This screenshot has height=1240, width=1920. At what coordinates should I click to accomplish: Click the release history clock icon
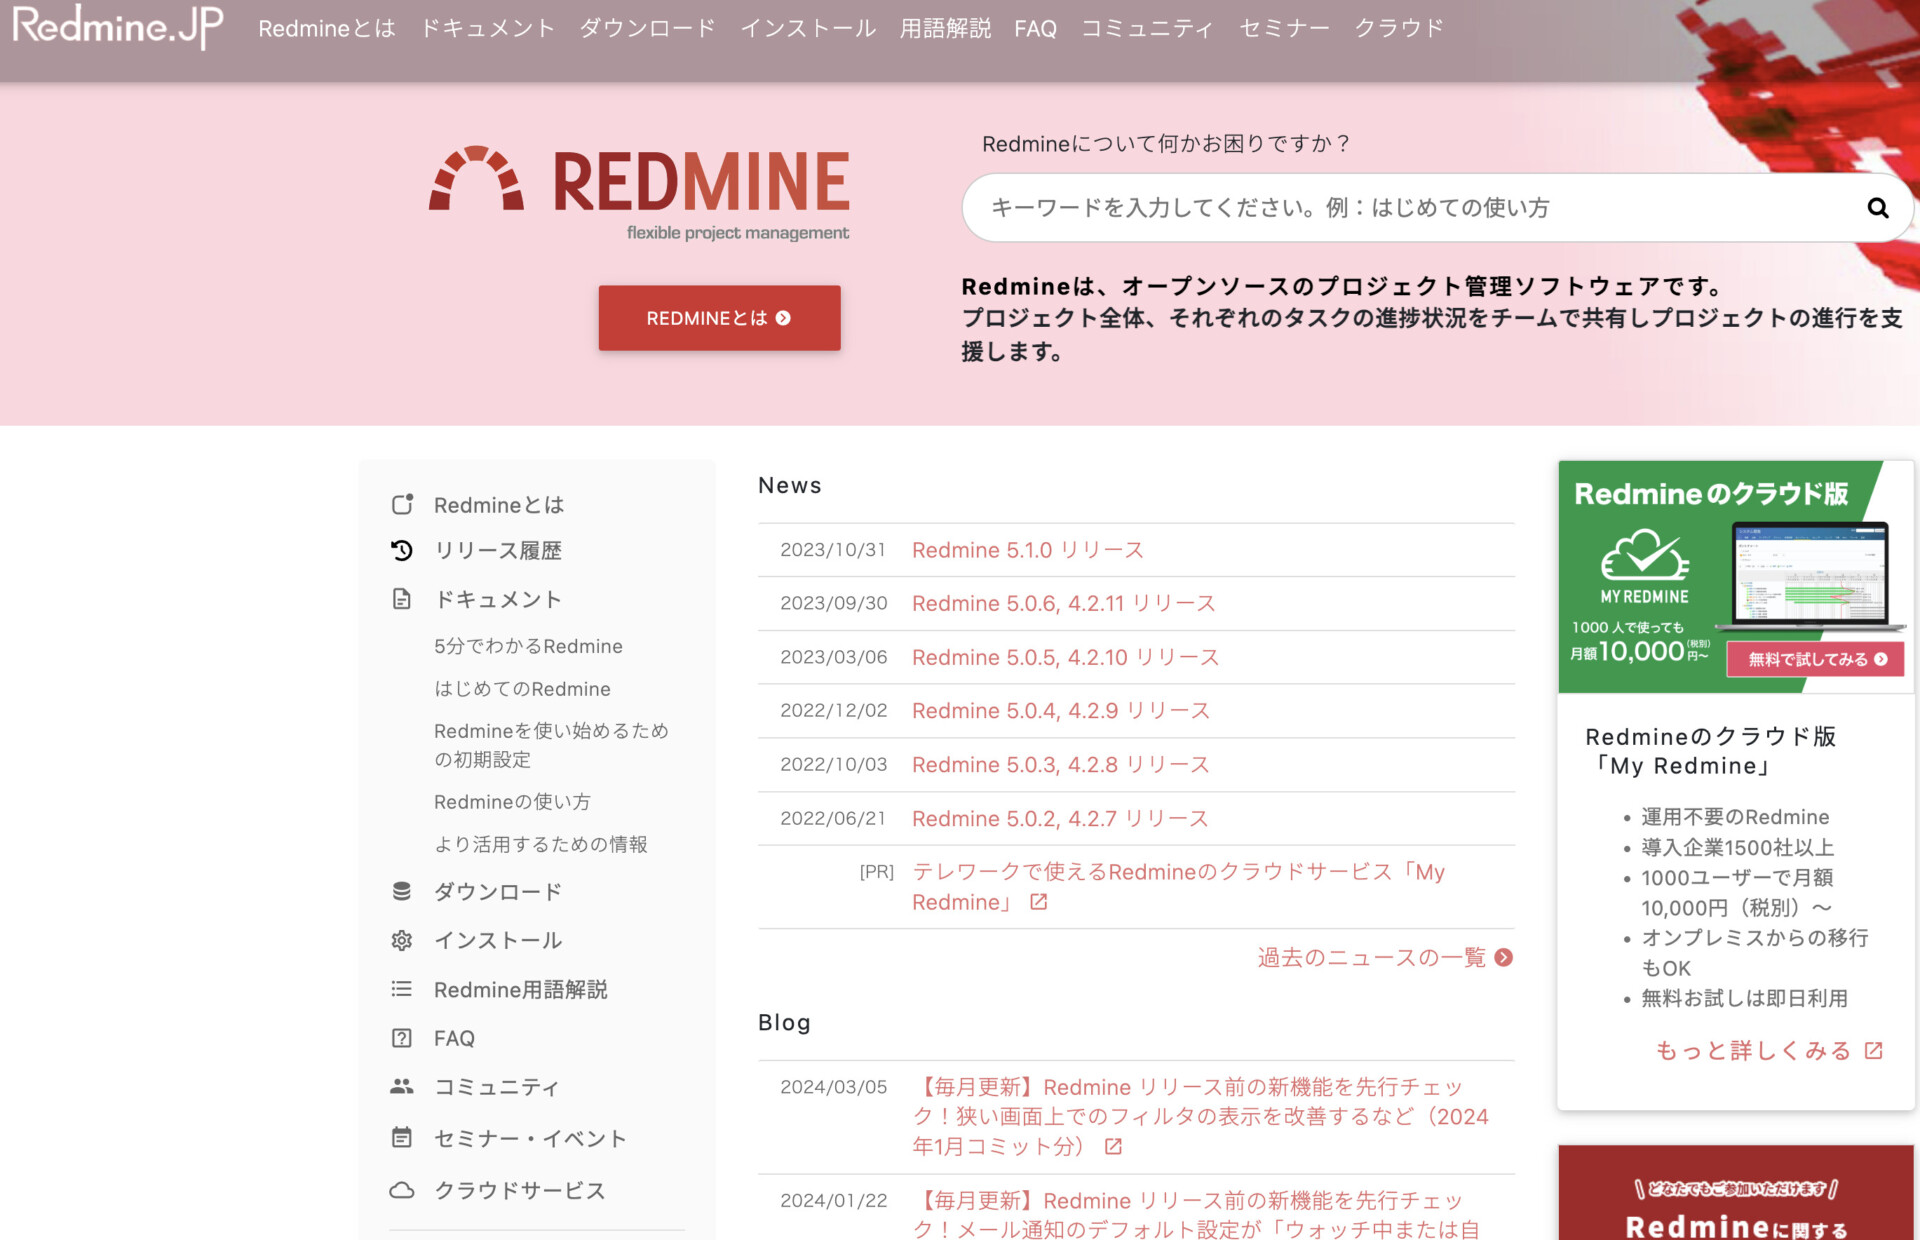coord(402,550)
